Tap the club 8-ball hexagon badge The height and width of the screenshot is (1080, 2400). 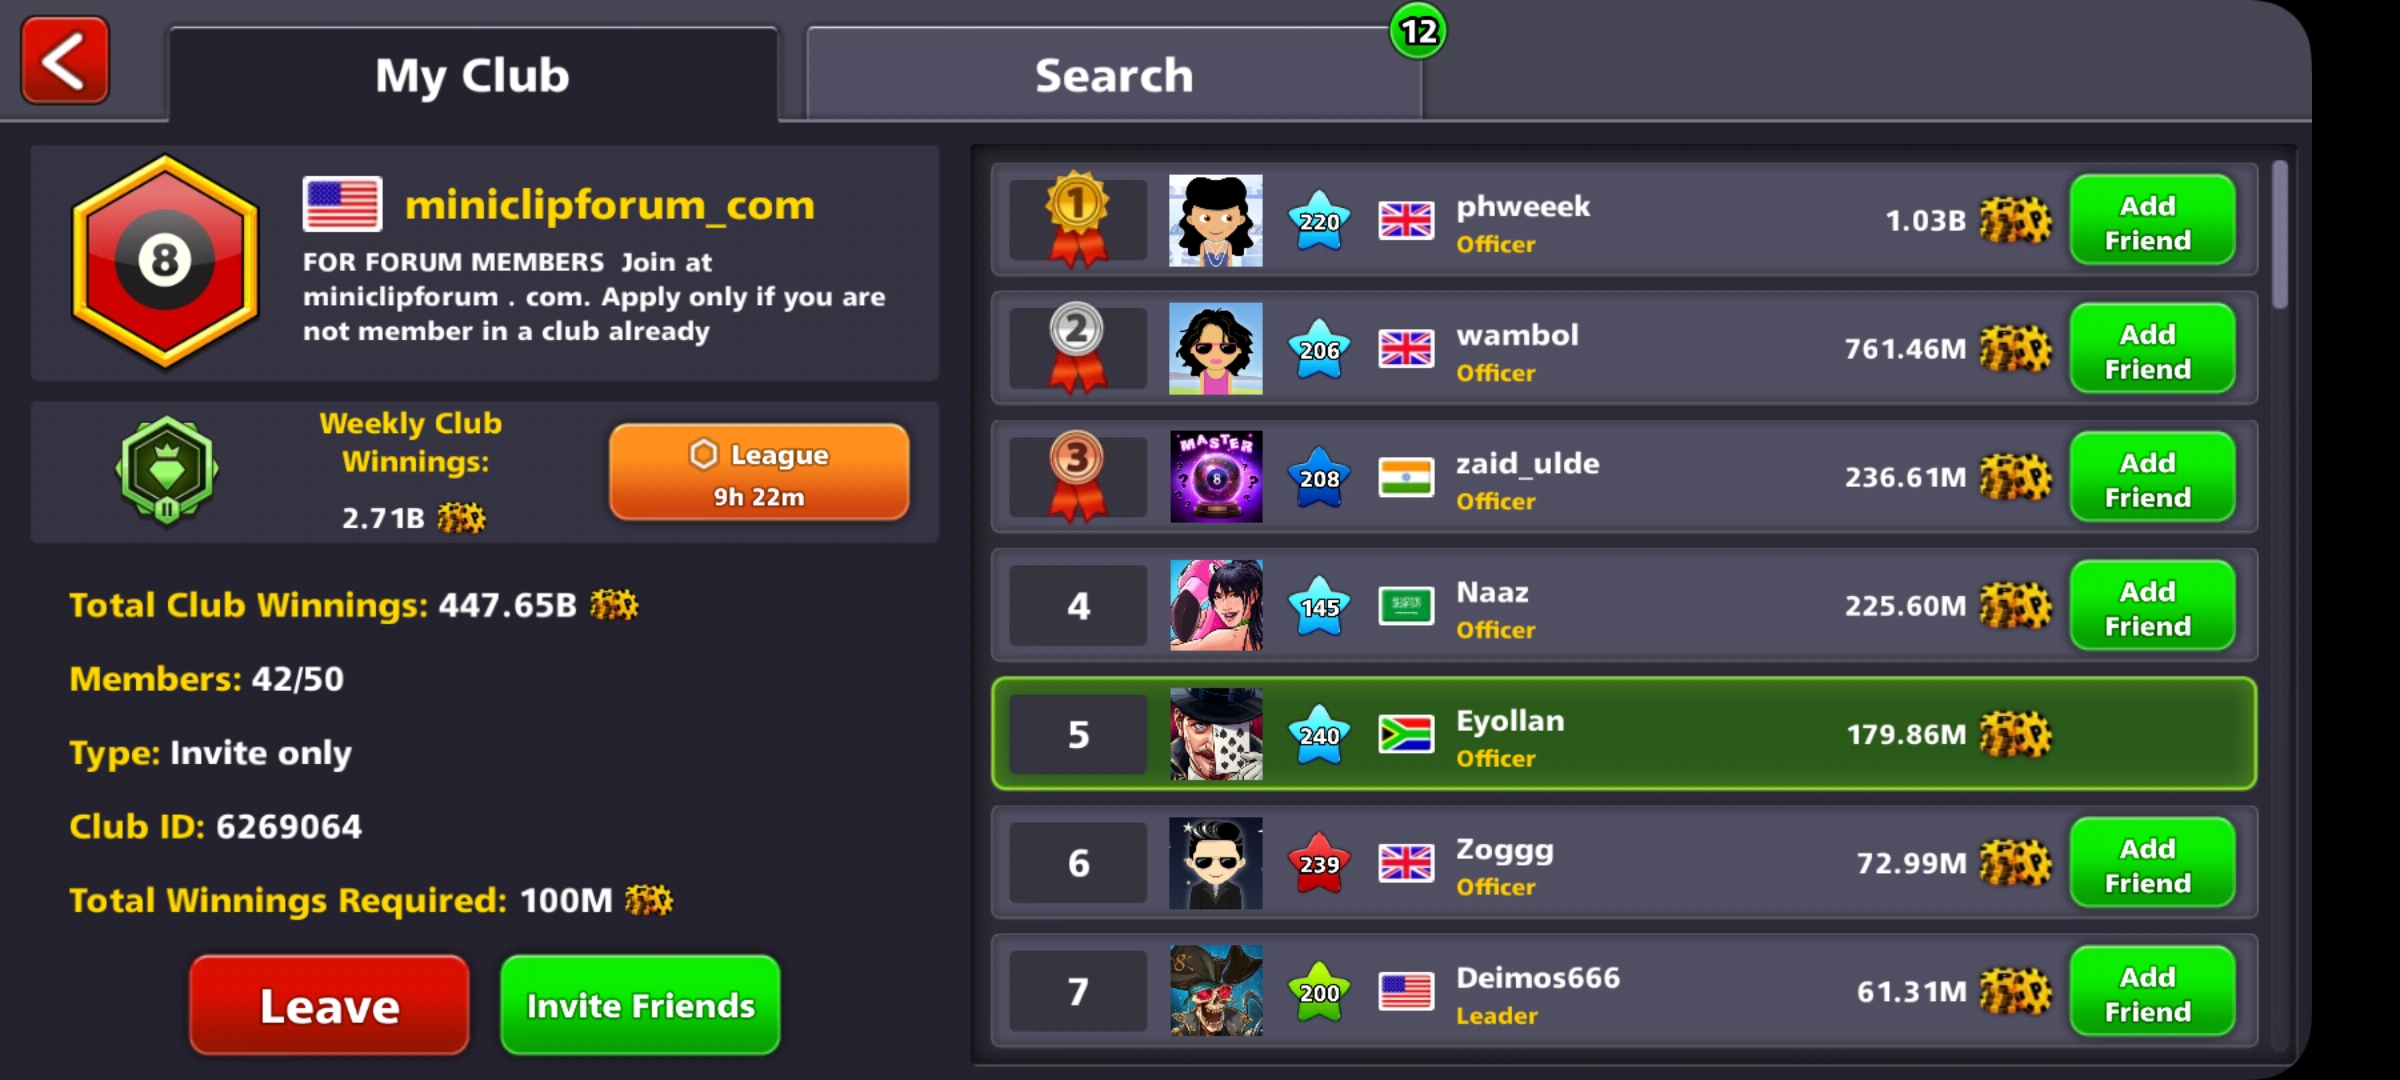tap(165, 262)
